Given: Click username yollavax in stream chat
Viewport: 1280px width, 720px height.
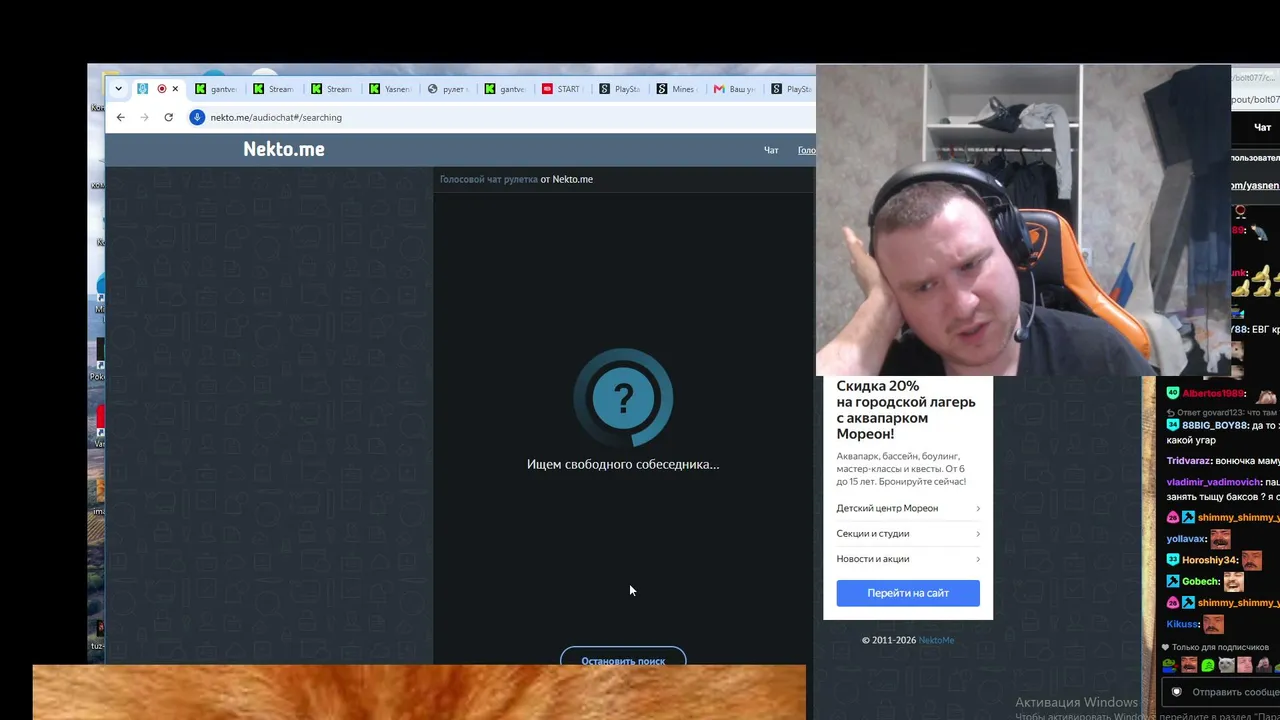Looking at the screenshot, I should [1186, 539].
